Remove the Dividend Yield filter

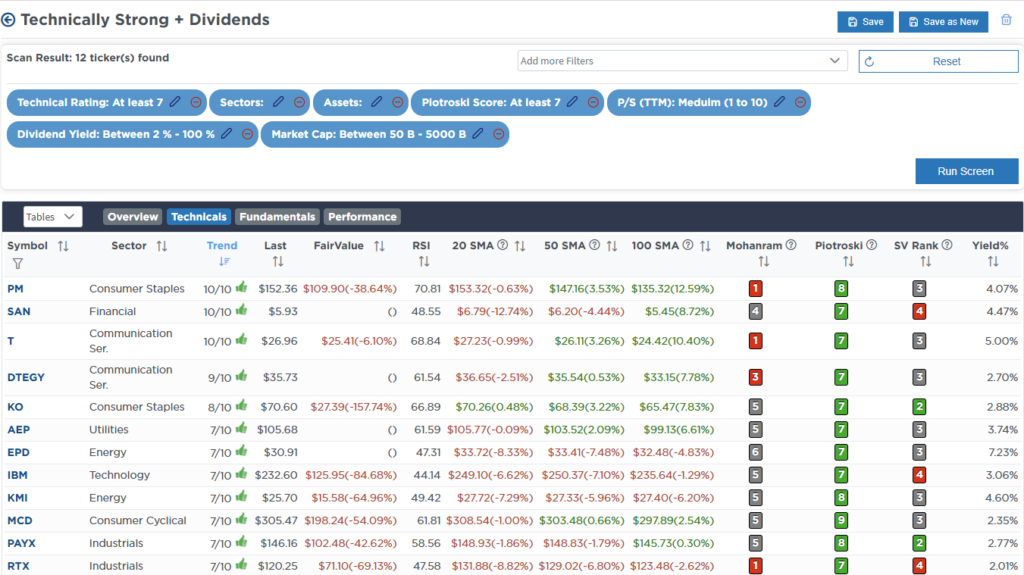point(248,135)
